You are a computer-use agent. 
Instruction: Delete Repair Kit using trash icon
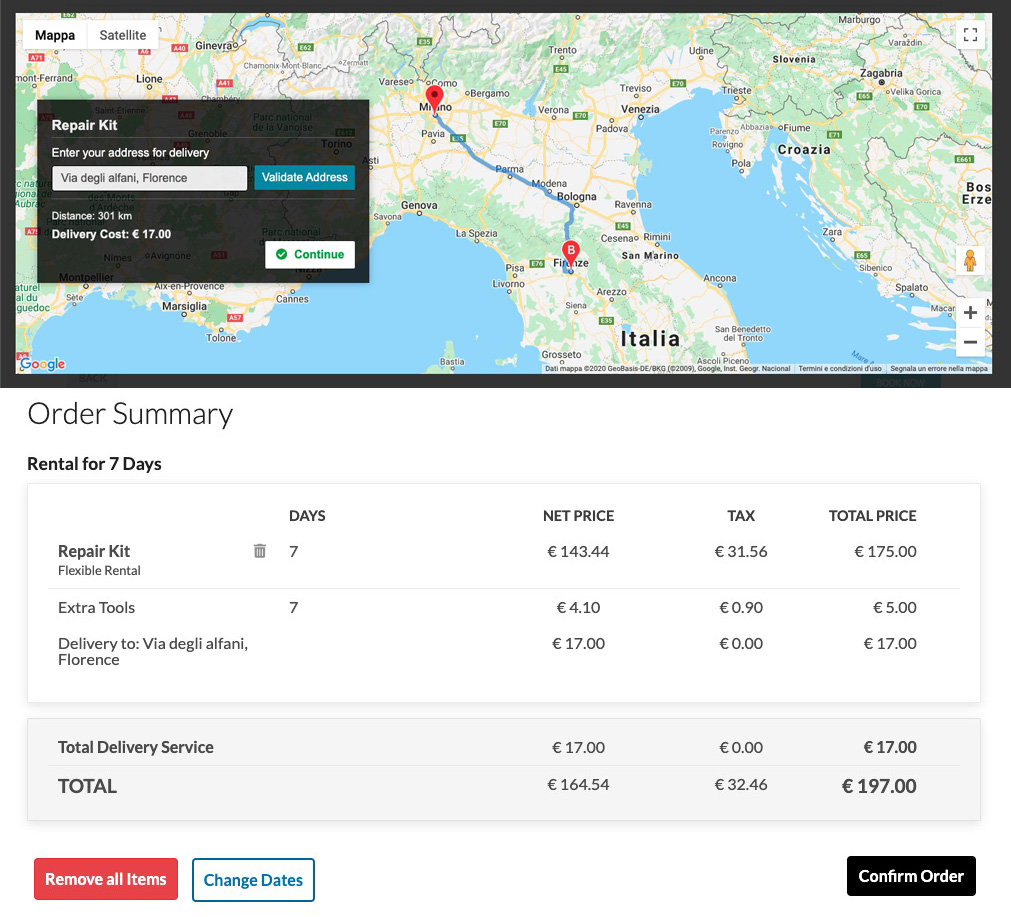click(x=260, y=551)
